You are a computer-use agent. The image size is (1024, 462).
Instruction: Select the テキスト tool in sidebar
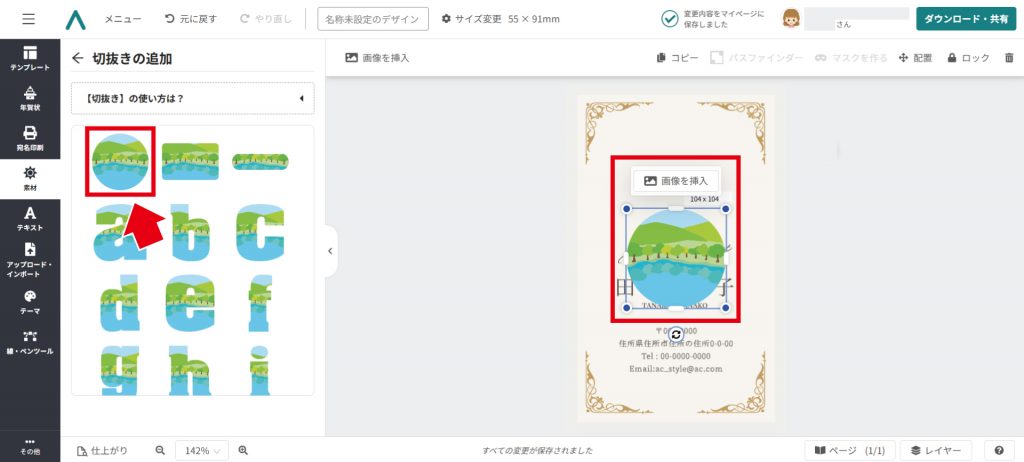coord(30,218)
